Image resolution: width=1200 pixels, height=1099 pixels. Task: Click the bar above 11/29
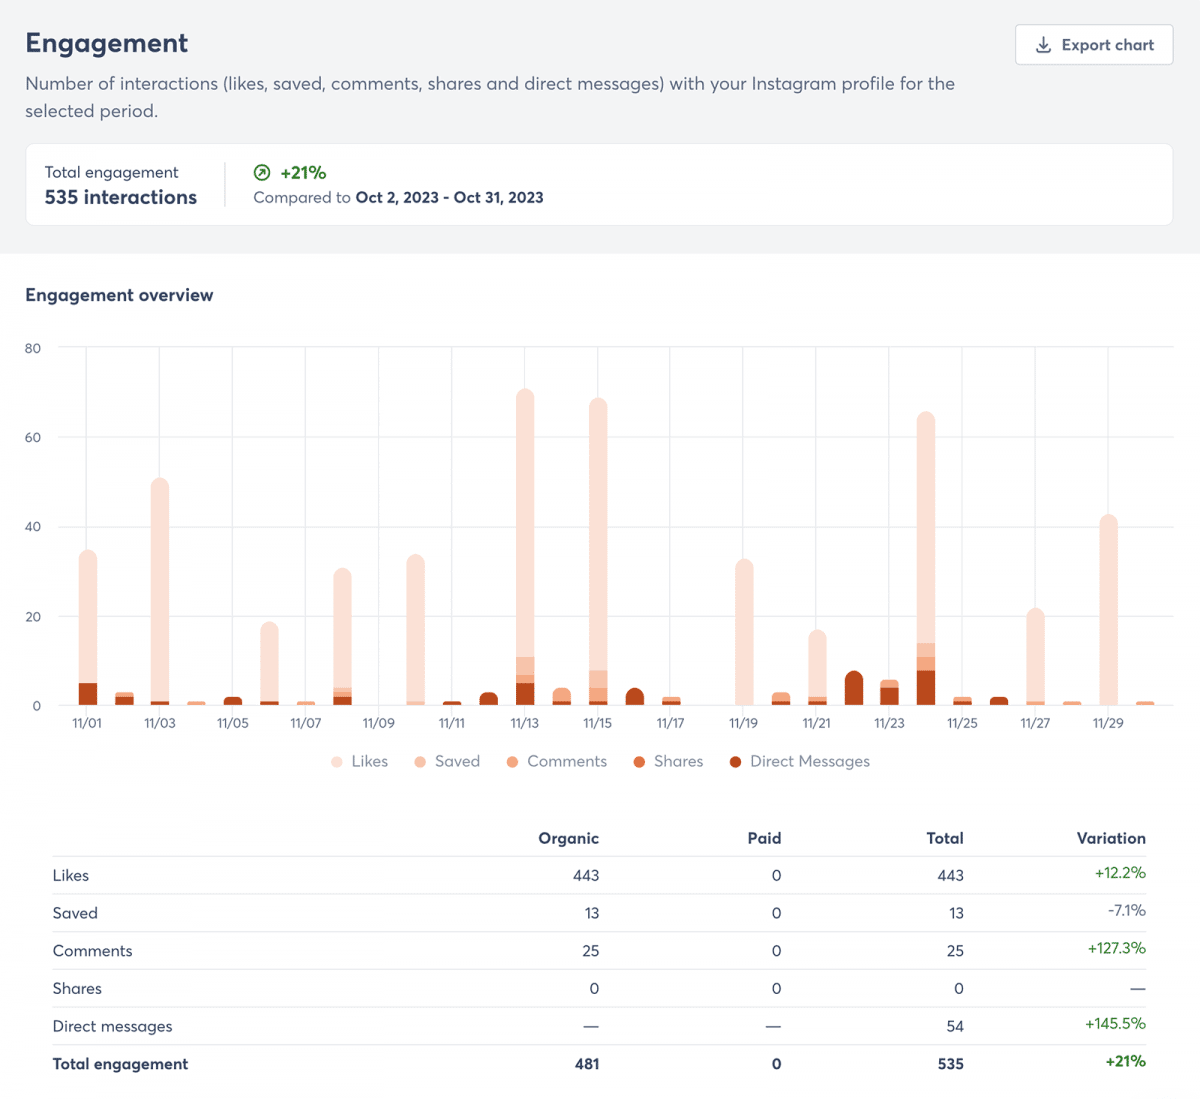(1108, 608)
